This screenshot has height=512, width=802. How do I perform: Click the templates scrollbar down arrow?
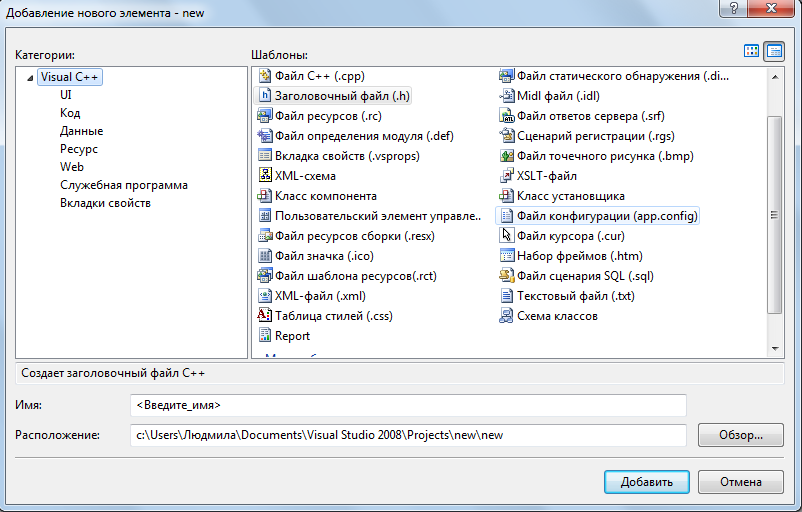[774, 348]
